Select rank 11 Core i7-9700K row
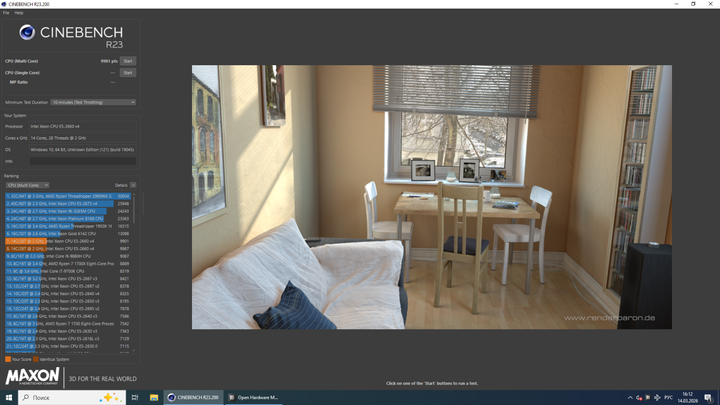Screen dimensions: 720x405 [68, 271]
